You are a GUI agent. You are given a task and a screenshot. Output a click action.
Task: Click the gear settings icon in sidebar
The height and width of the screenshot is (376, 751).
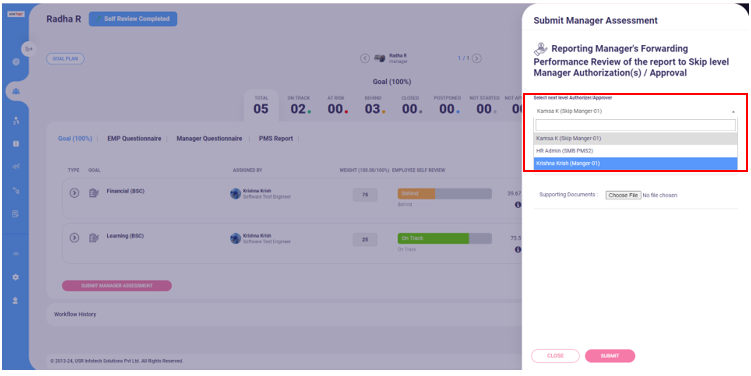tap(15, 277)
